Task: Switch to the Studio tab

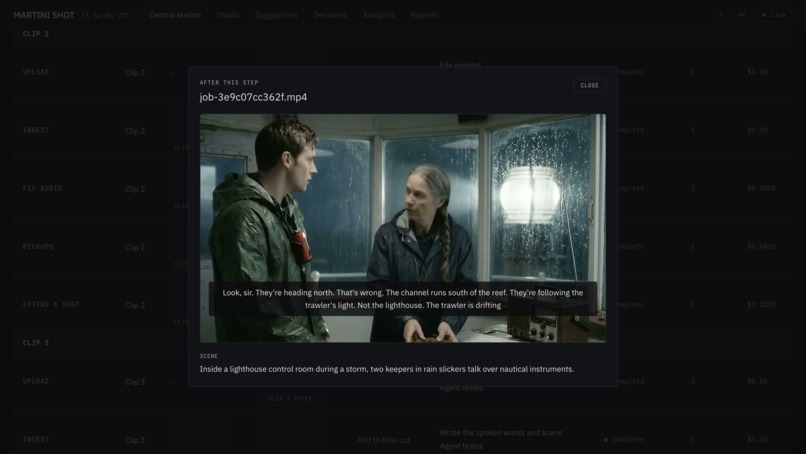Action: click(228, 15)
